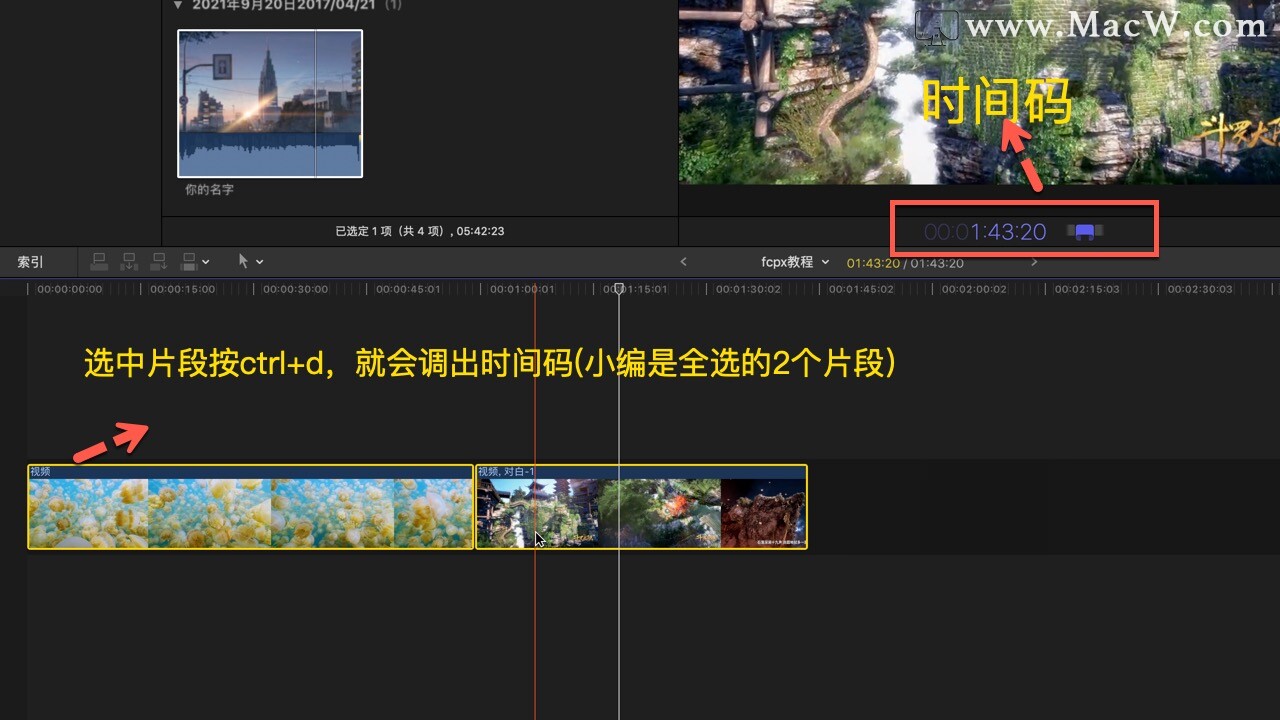Select the 视频, 对白-1 clip in timeline
Viewport: 1280px width, 720px height.
click(641, 507)
